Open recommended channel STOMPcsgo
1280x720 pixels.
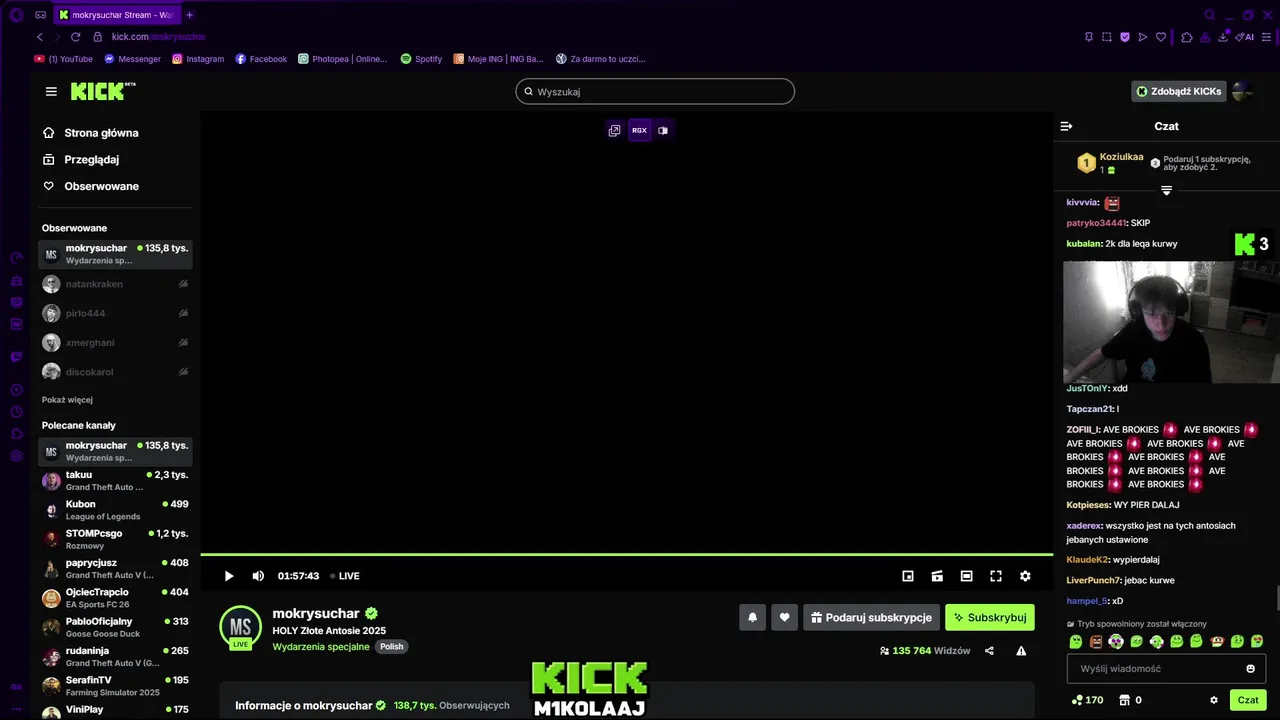coord(115,539)
